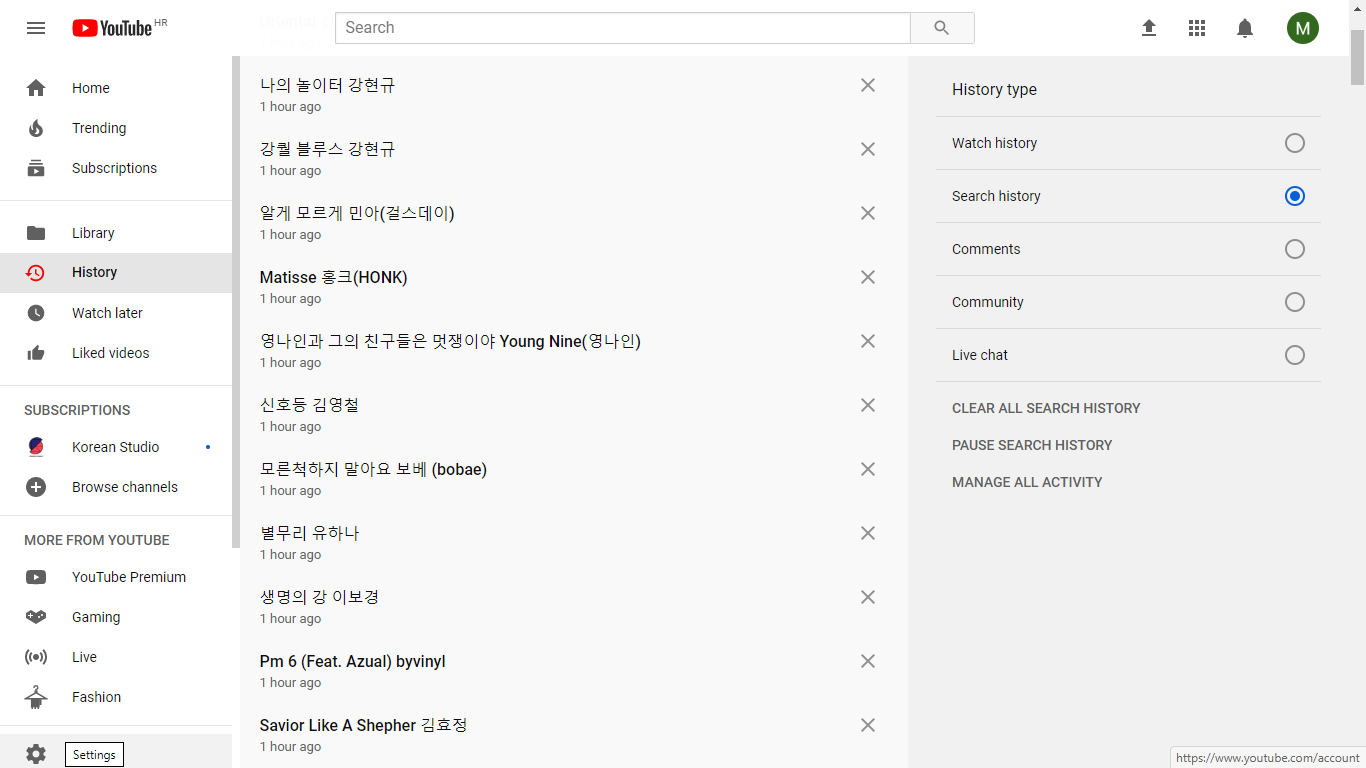Delete the '별무리 유하나' search entry
This screenshot has height=768, width=1366.
(x=868, y=533)
